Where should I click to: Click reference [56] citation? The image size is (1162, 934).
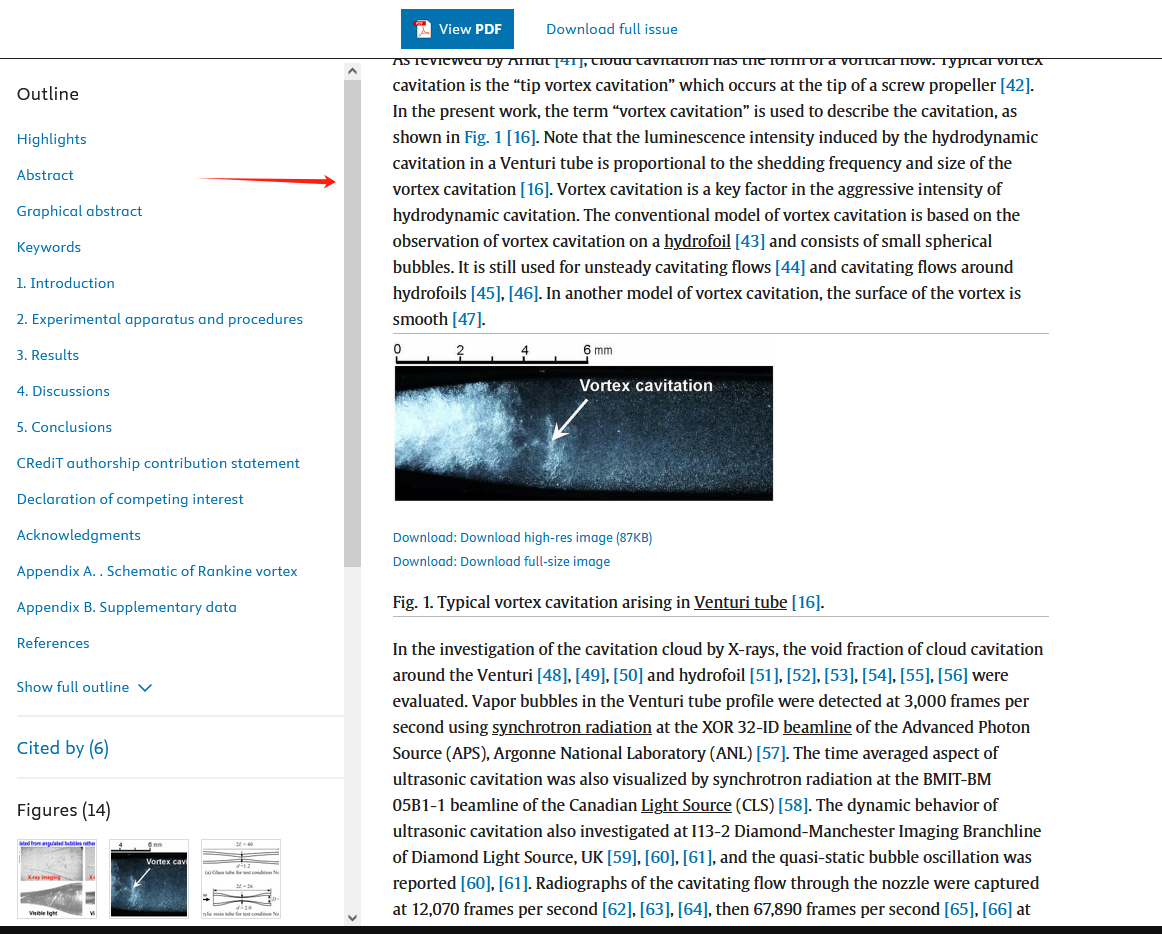point(952,675)
